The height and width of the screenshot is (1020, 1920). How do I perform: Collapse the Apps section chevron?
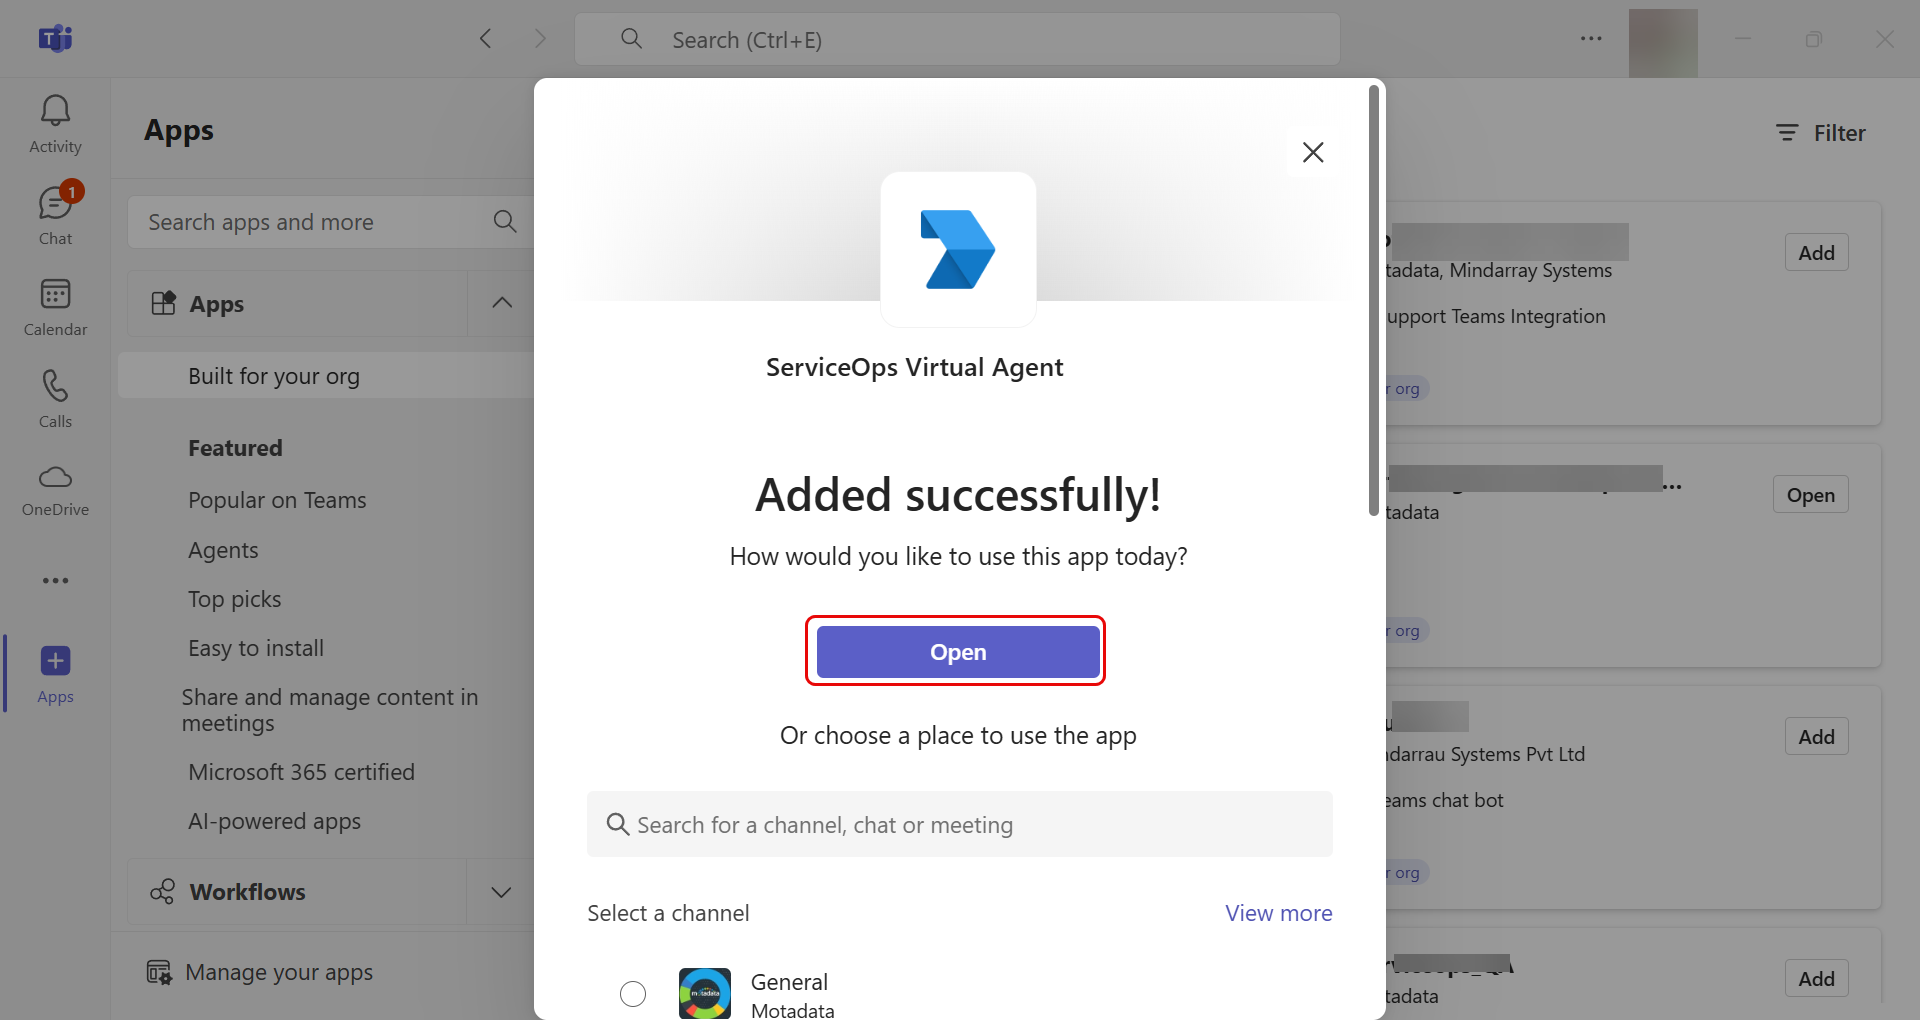pyautogui.click(x=502, y=303)
